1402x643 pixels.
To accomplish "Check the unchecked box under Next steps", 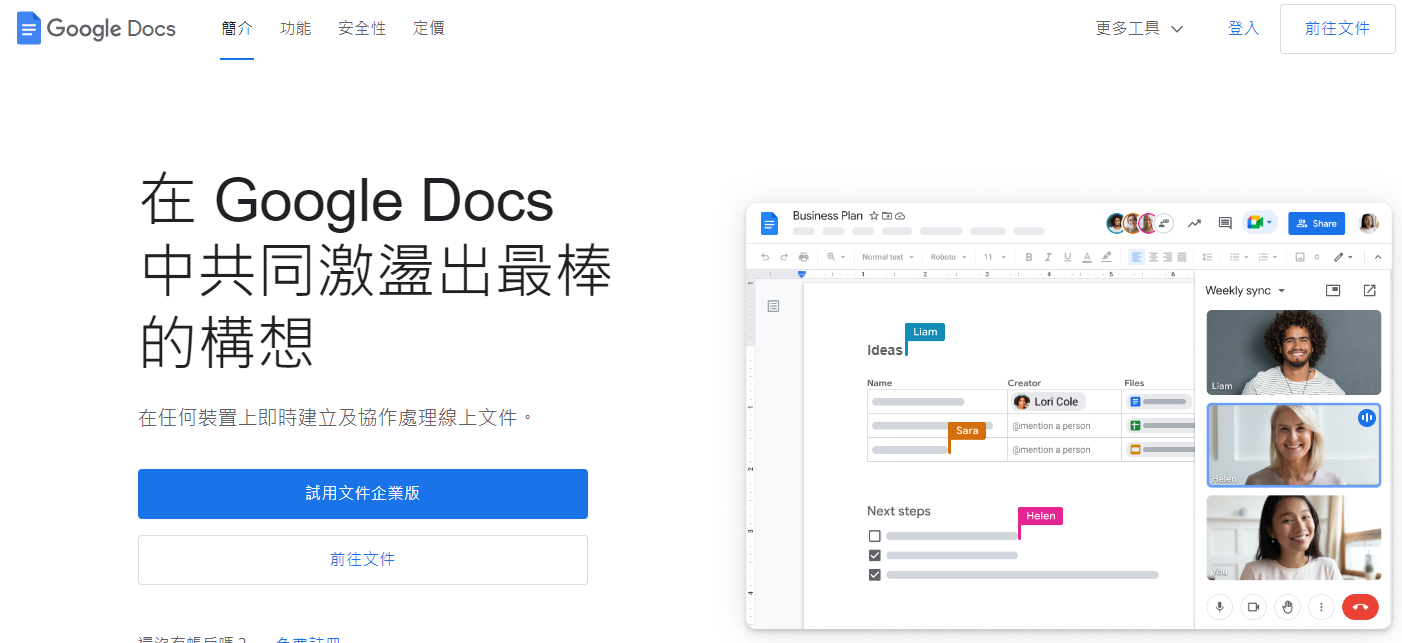I will pyautogui.click(x=874, y=536).
